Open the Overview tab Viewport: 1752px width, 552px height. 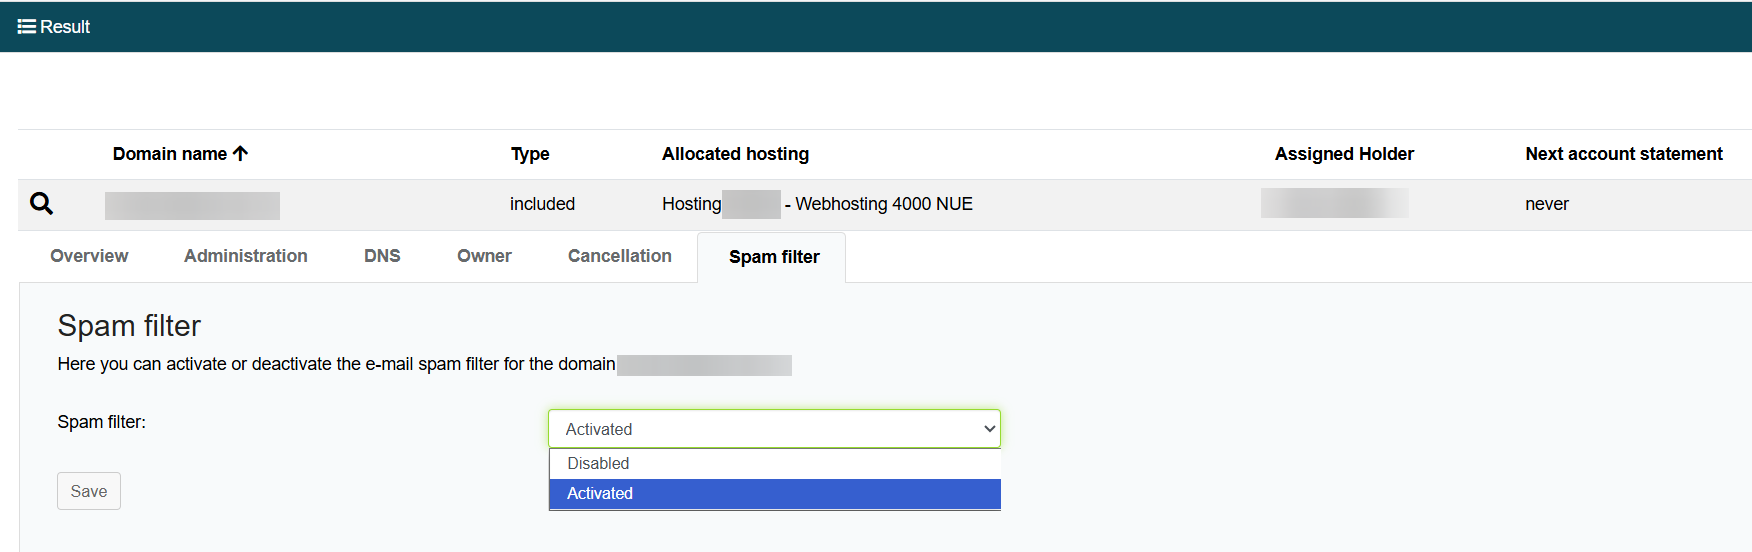pos(89,256)
